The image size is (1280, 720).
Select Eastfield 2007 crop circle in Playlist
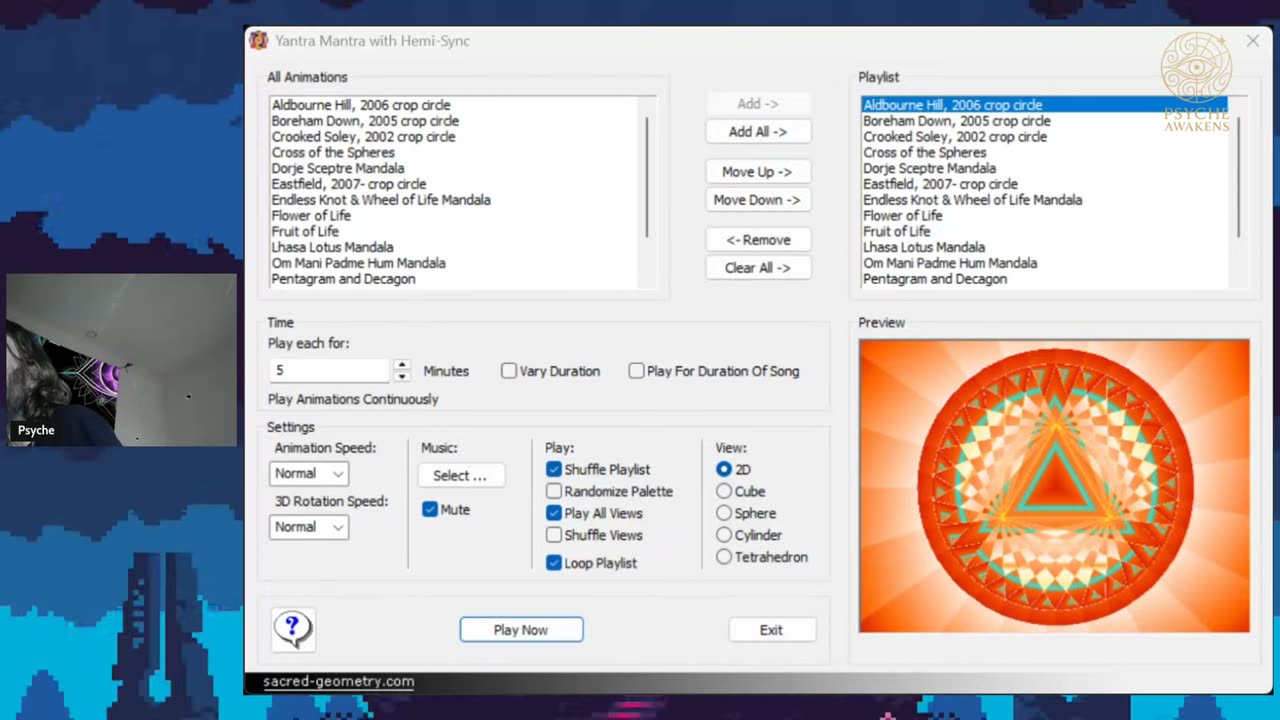[x=941, y=184]
